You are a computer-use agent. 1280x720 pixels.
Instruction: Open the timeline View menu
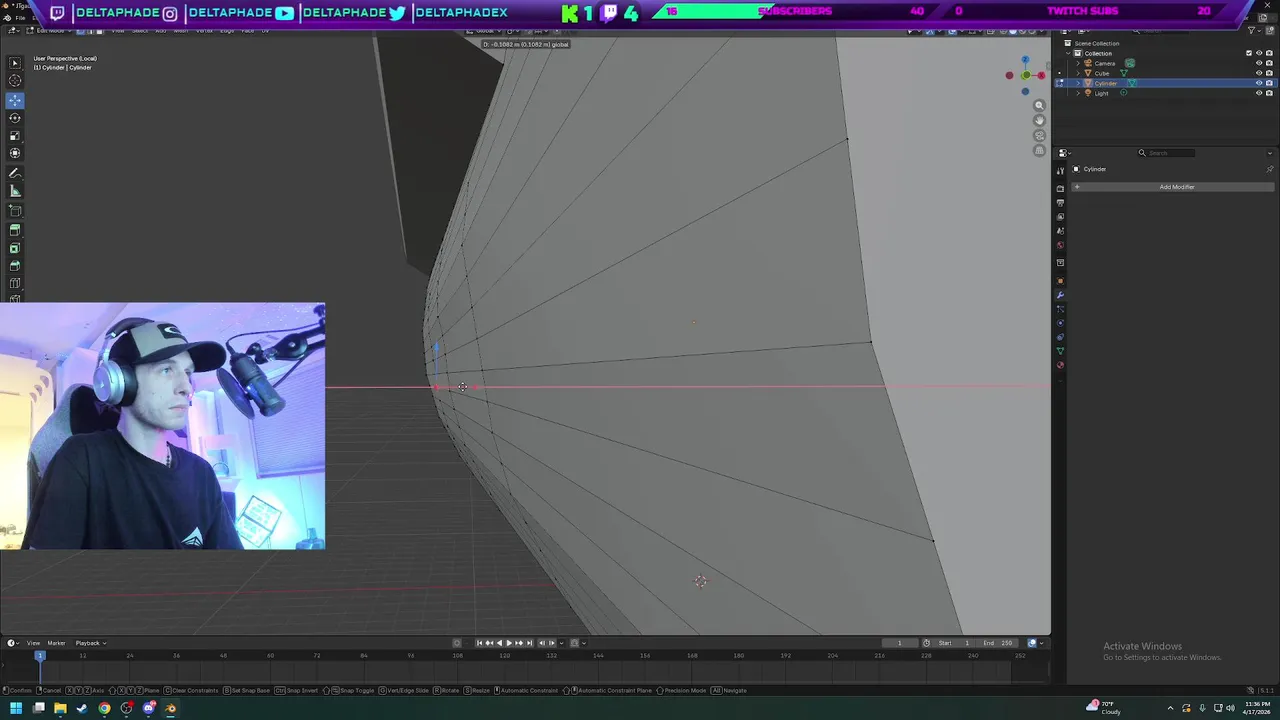pos(33,643)
